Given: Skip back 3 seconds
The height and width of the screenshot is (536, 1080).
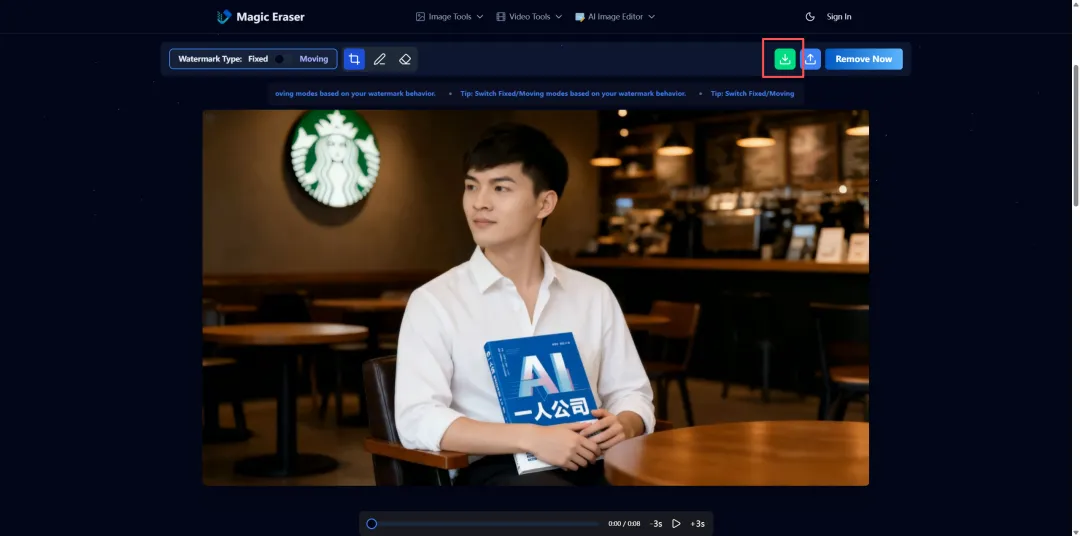Looking at the screenshot, I should click(x=656, y=524).
